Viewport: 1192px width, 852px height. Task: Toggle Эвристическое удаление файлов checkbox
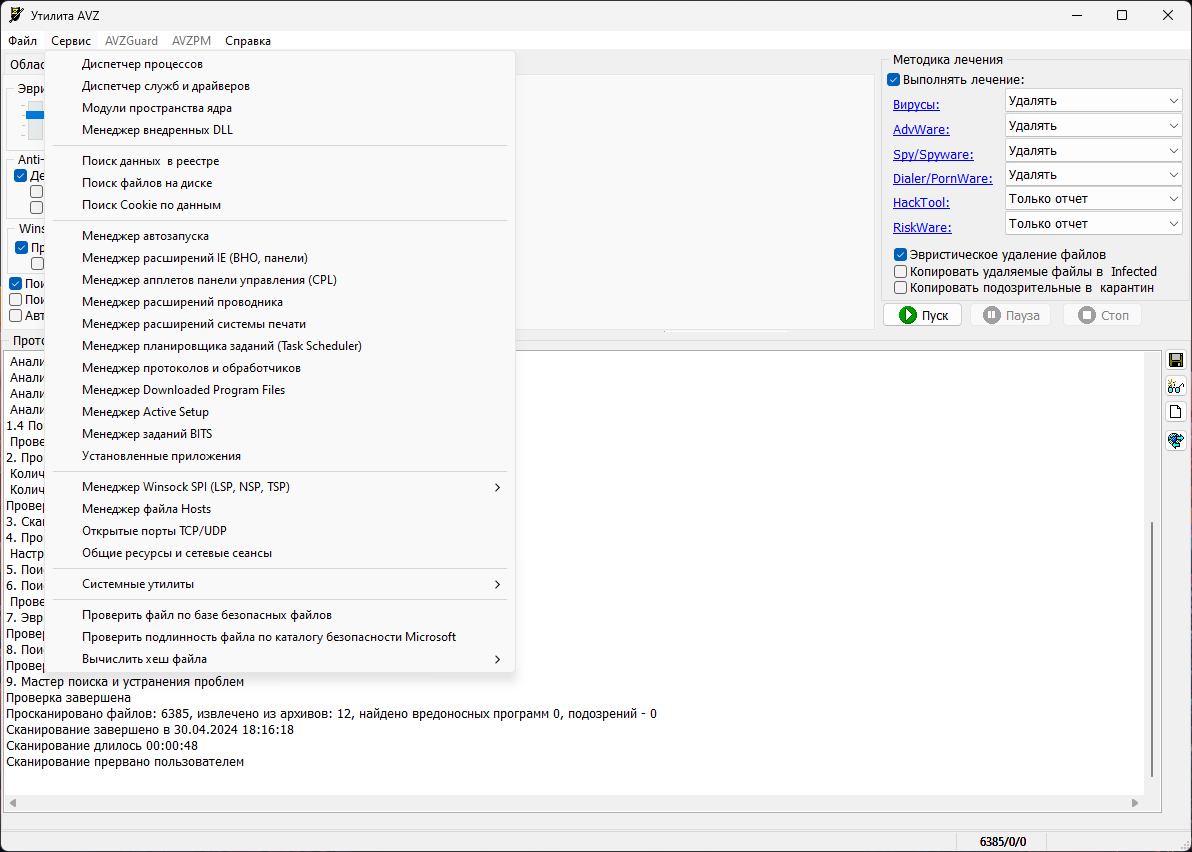900,255
